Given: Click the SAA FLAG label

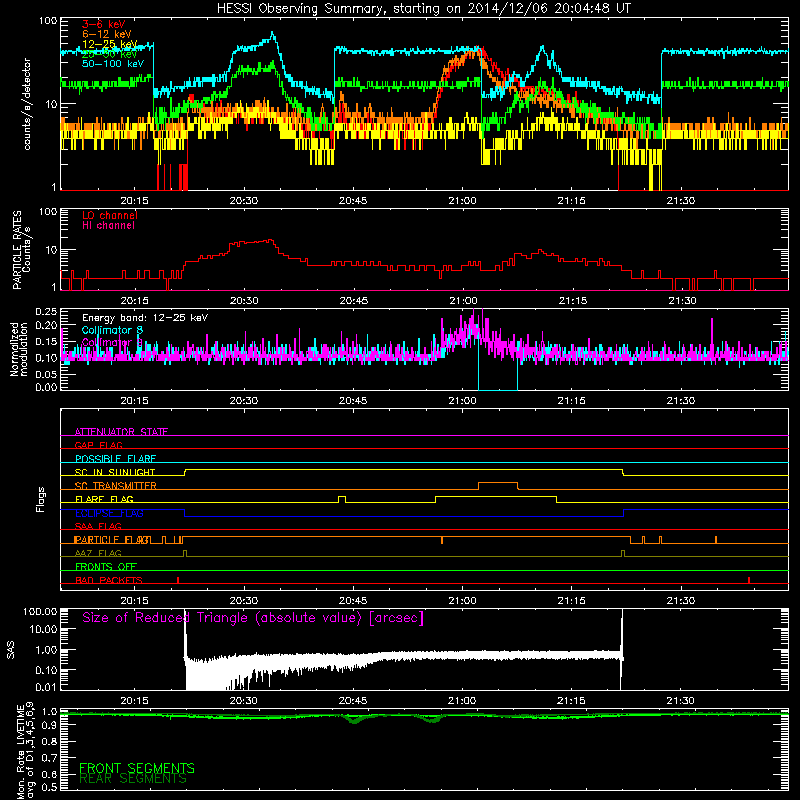Looking at the screenshot, I should 98,526.
